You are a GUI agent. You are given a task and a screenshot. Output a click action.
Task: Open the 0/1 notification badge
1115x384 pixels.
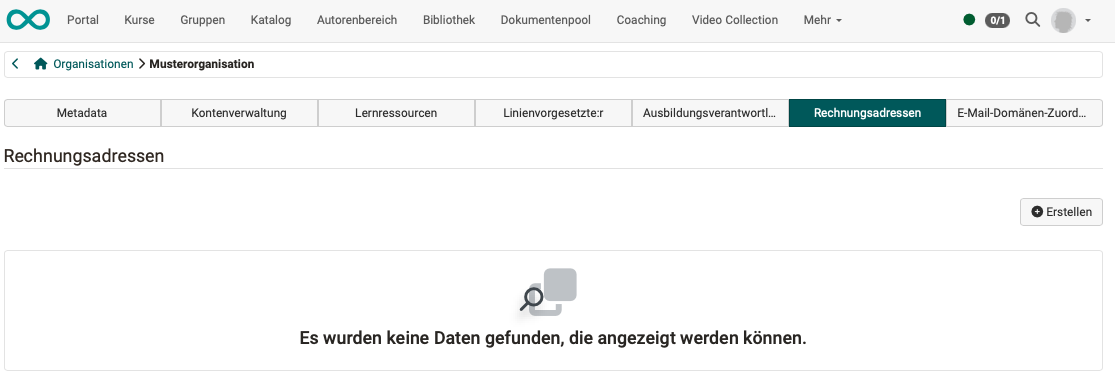(997, 20)
